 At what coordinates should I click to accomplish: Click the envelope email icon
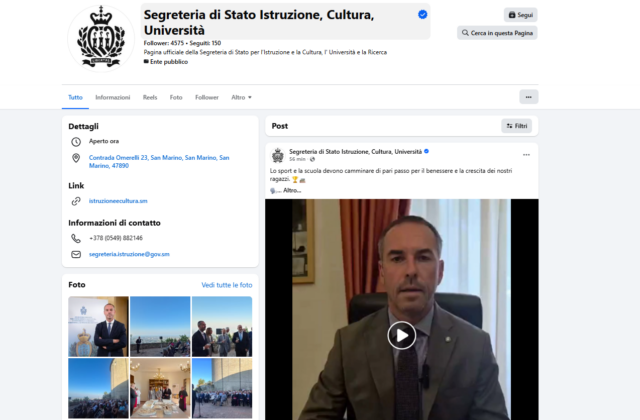[x=76, y=254]
